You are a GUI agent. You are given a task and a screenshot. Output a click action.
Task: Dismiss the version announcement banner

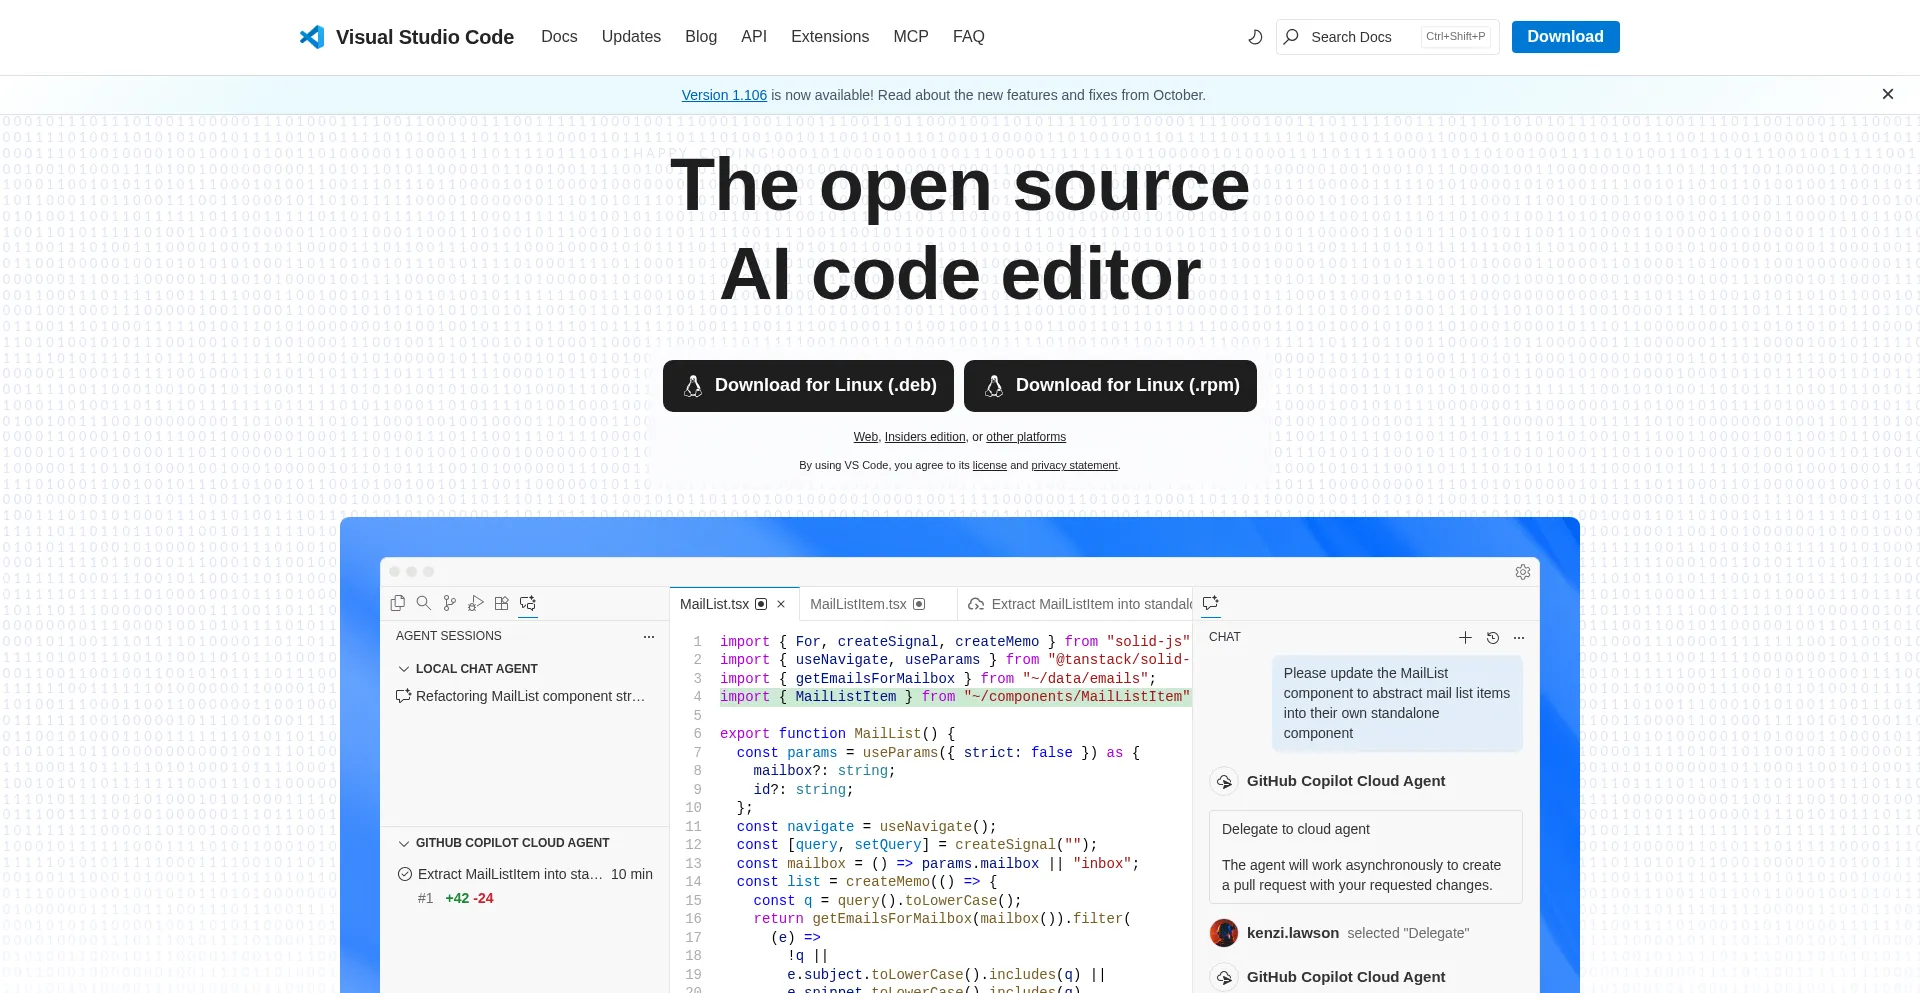pos(1887,94)
